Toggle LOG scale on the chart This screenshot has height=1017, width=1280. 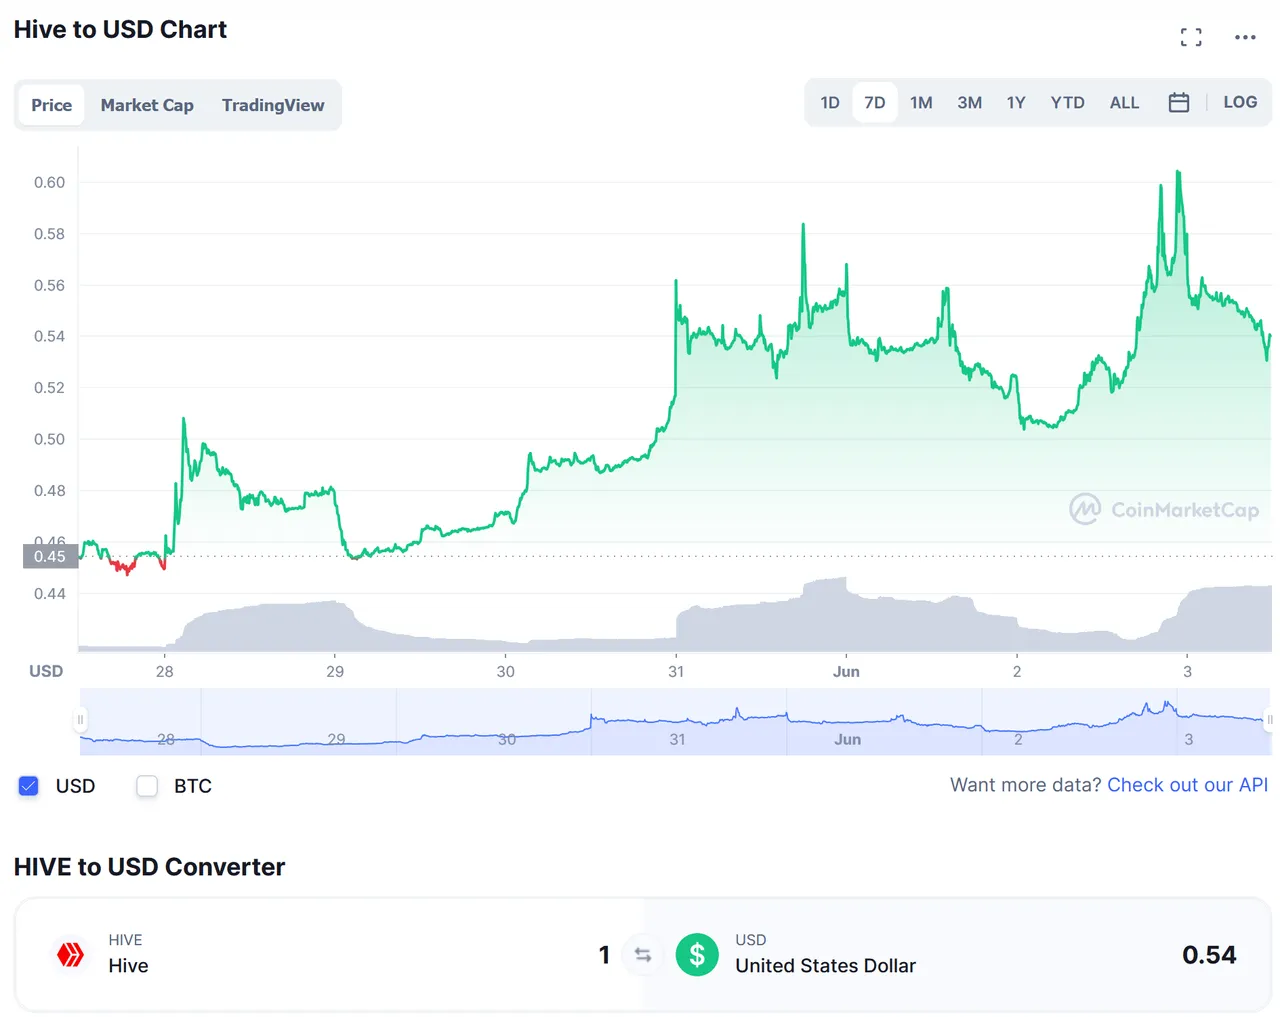click(1240, 102)
